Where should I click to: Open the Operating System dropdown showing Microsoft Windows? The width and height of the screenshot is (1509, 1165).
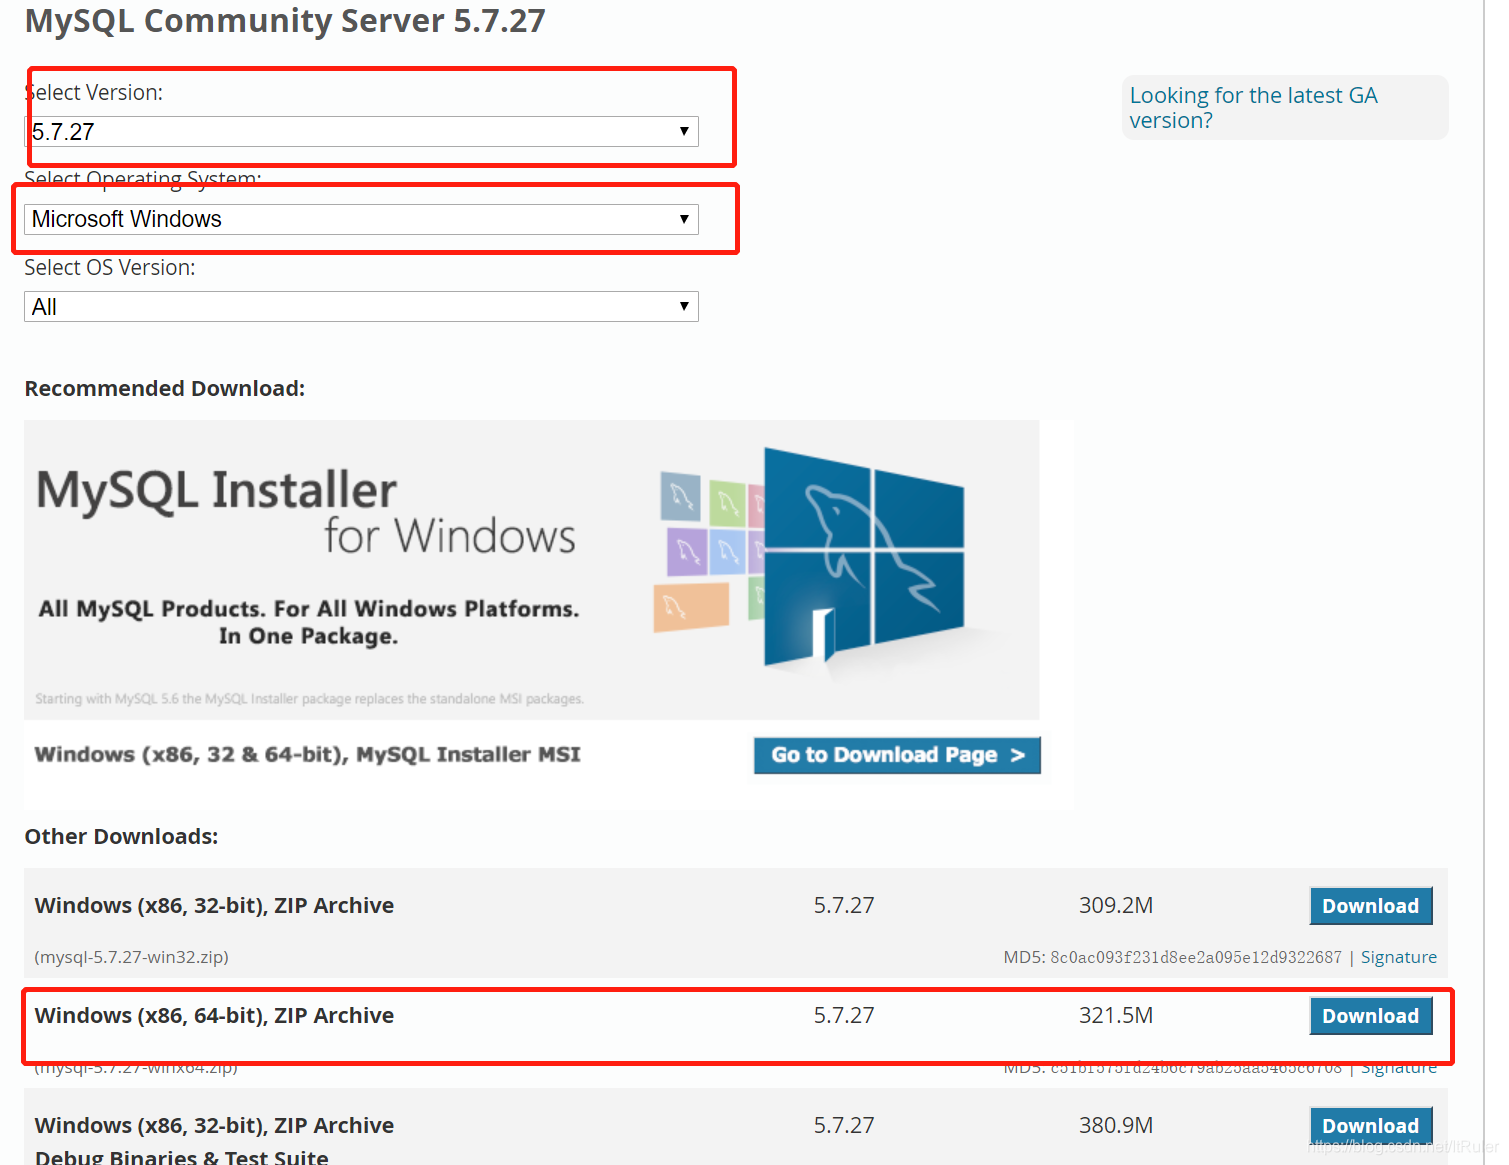click(x=361, y=219)
